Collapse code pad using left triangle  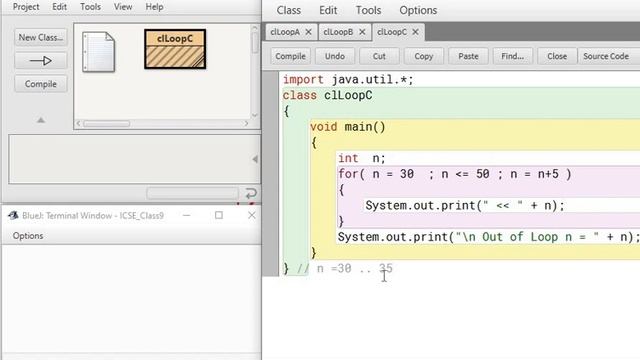[x=255, y=159]
